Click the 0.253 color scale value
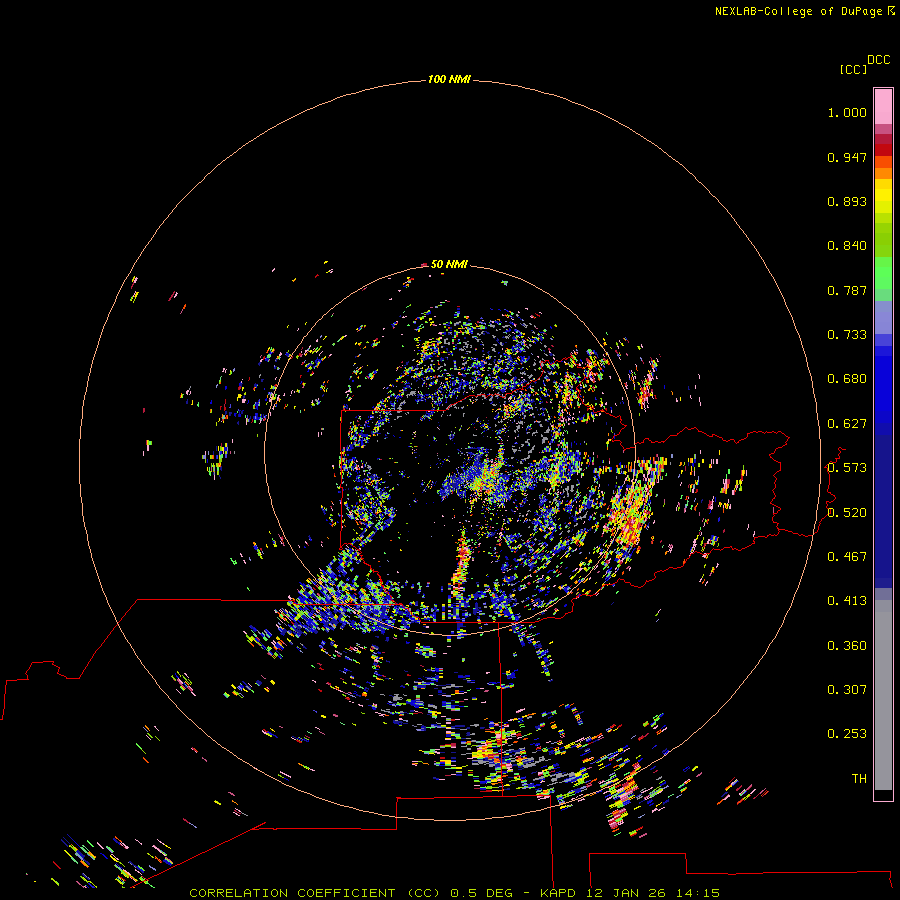The height and width of the screenshot is (900, 900). pos(847,734)
